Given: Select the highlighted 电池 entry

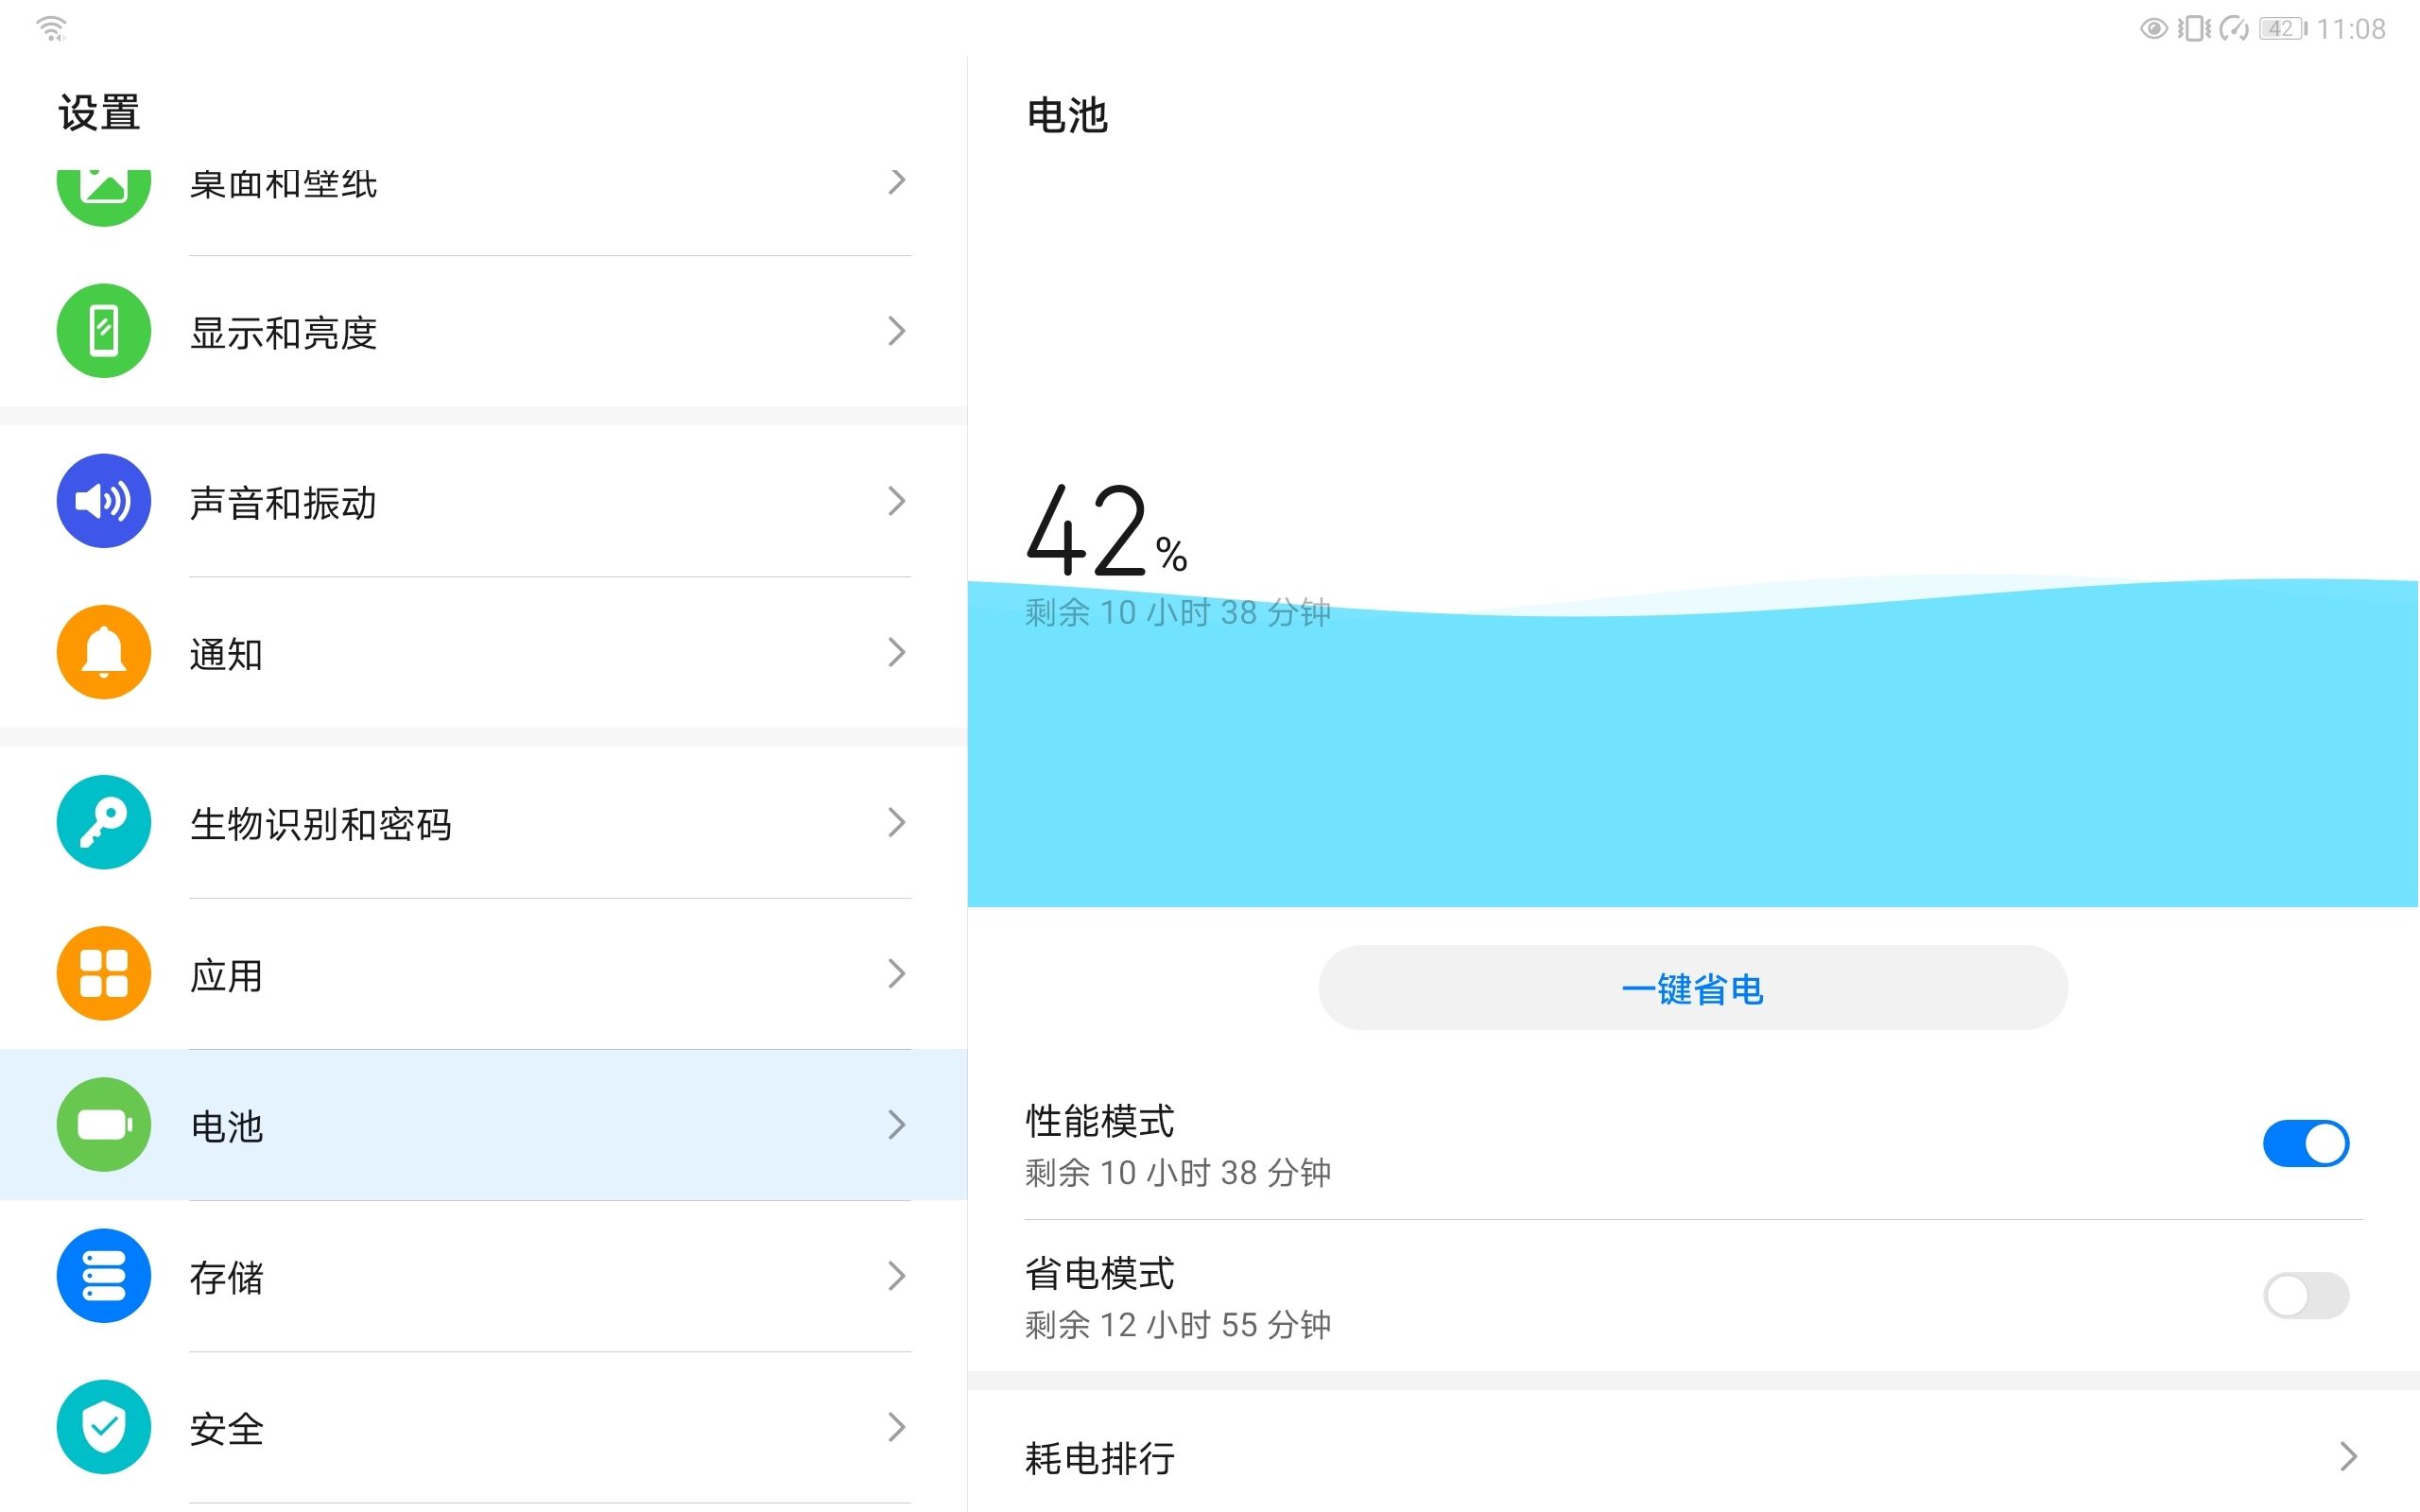Looking at the screenshot, I should click(484, 1125).
